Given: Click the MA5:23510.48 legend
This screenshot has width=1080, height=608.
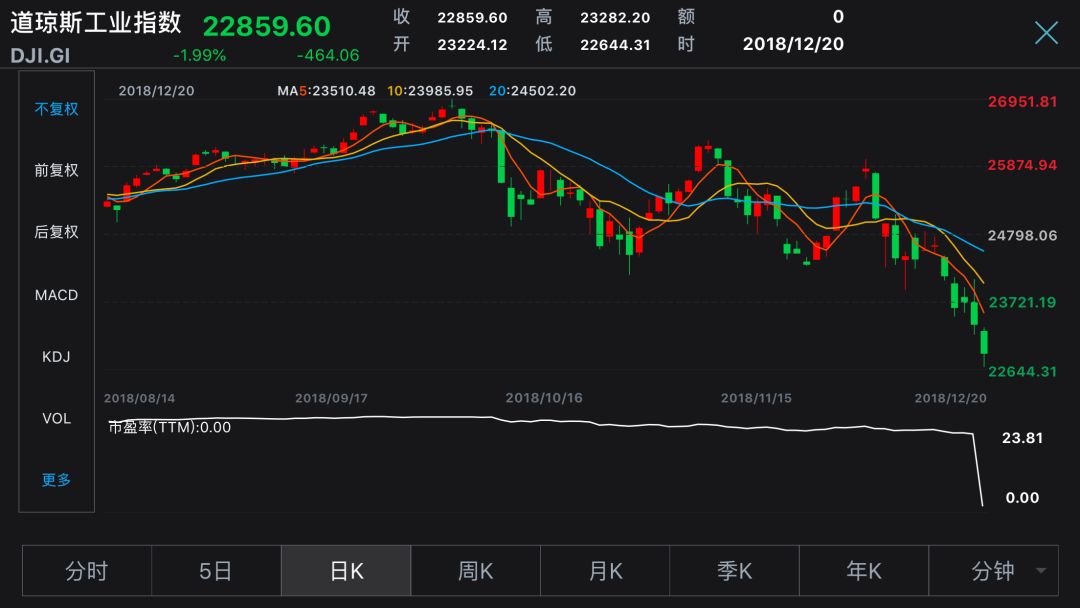Looking at the screenshot, I should 326,91.
